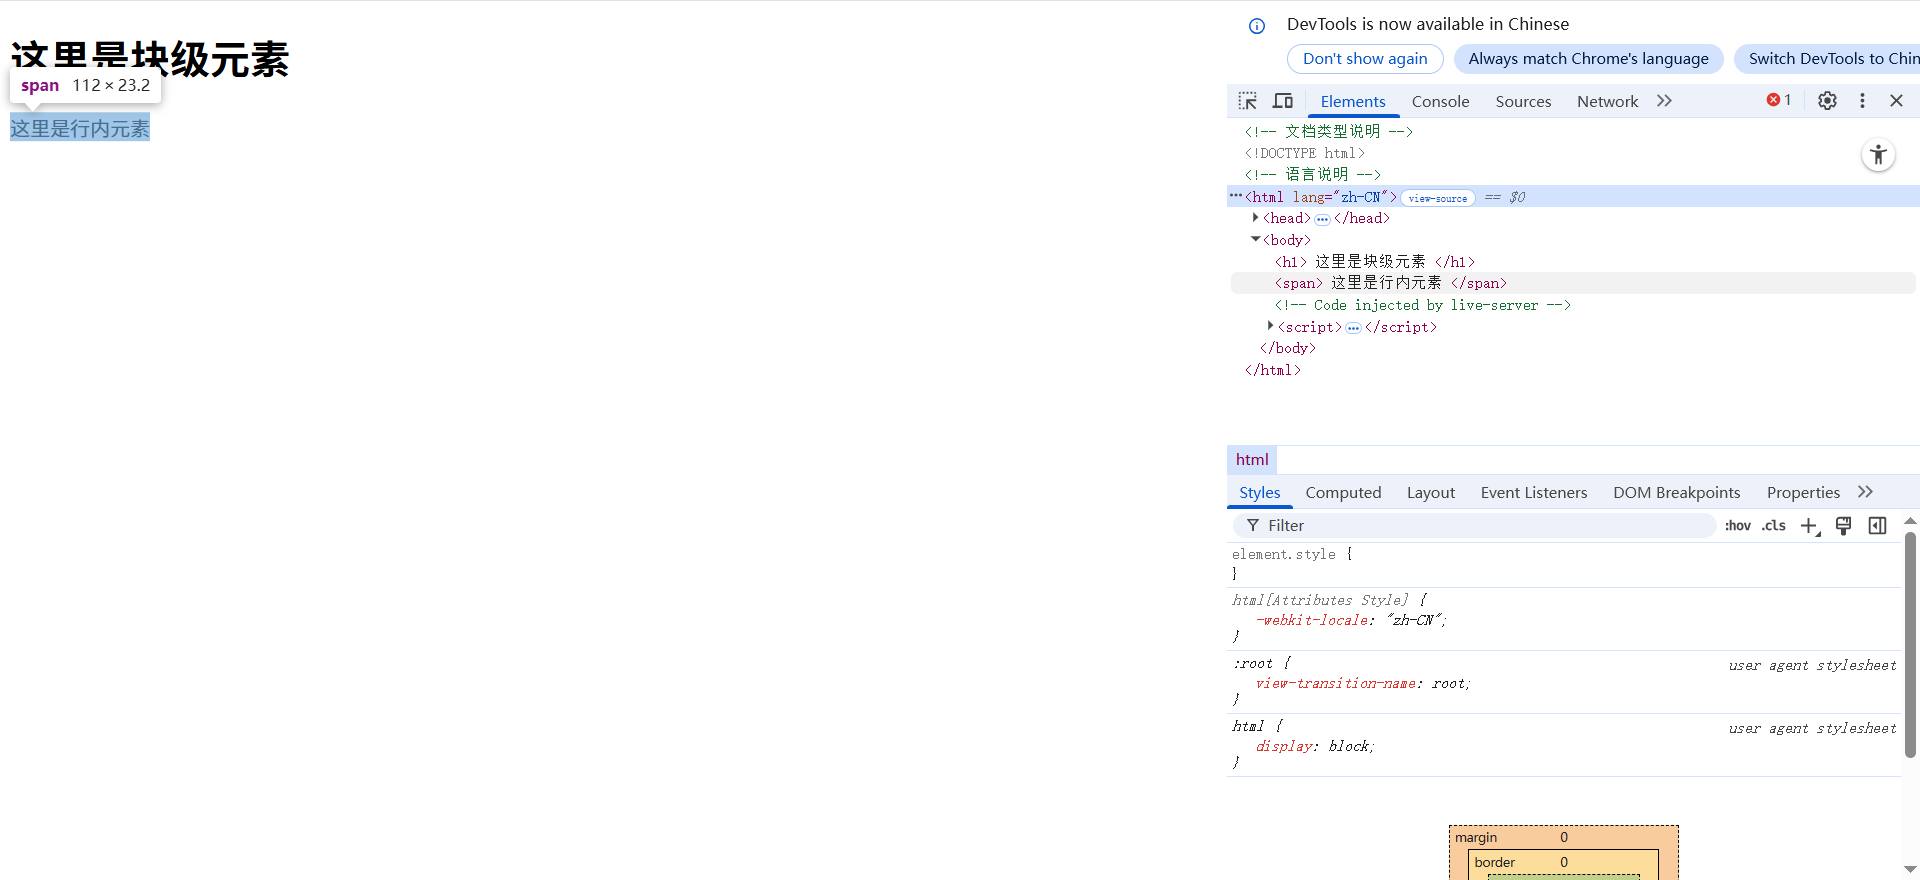Open DevTools settings gear

coord(1827,100)
